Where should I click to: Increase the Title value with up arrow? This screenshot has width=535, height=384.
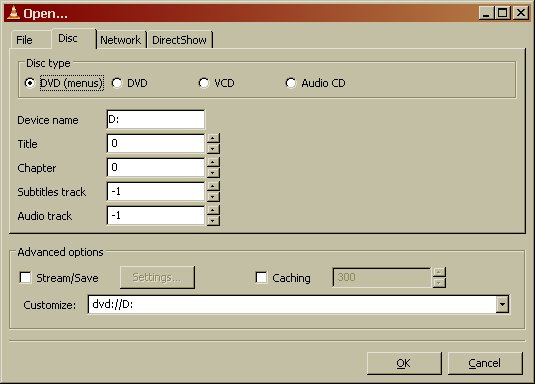[x=213, y=139]
